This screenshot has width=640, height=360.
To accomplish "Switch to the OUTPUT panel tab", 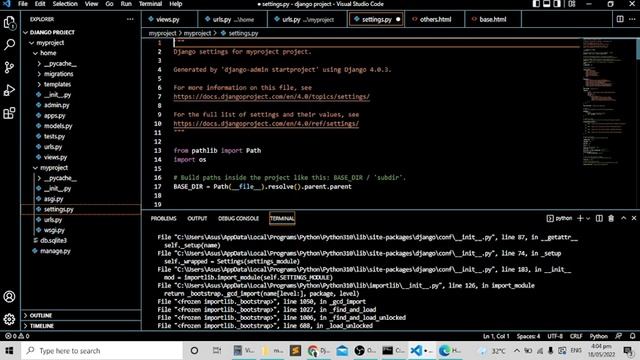I will point(197,218).
